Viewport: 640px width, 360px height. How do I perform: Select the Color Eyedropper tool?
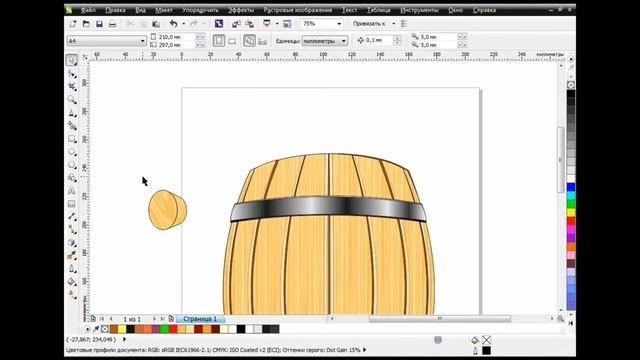72,256
